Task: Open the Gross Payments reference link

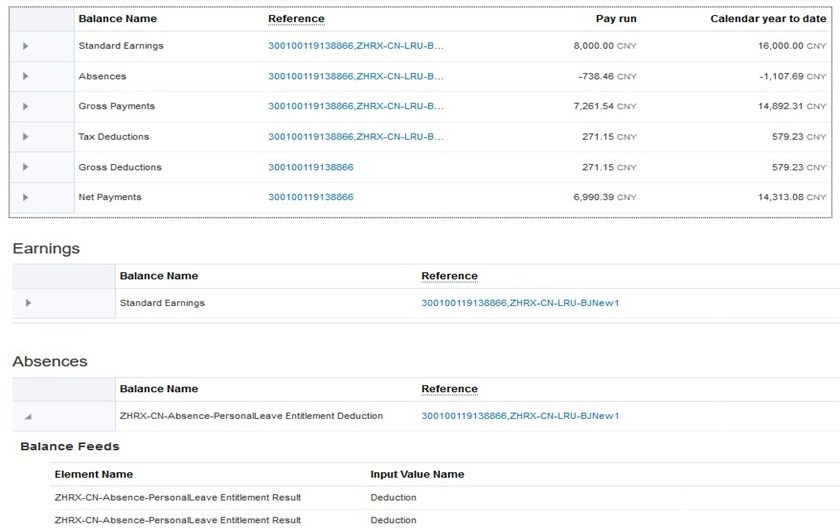Action: pyautogui.click(x=355, y=106)
